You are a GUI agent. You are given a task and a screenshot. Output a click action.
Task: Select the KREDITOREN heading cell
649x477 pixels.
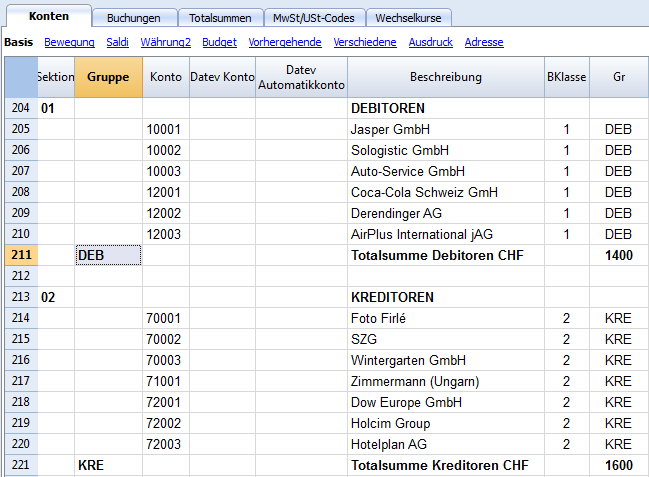tap(446, 297)
